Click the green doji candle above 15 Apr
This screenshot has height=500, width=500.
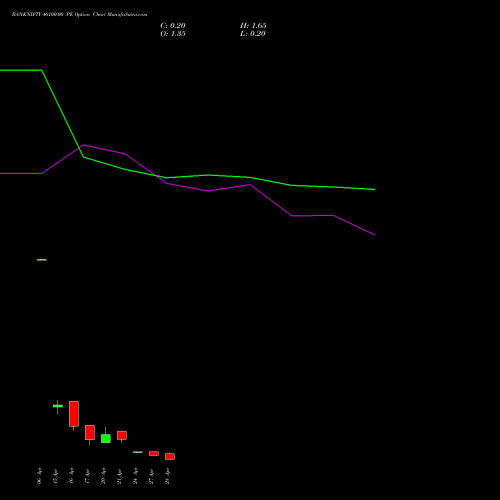coord(58,406)
